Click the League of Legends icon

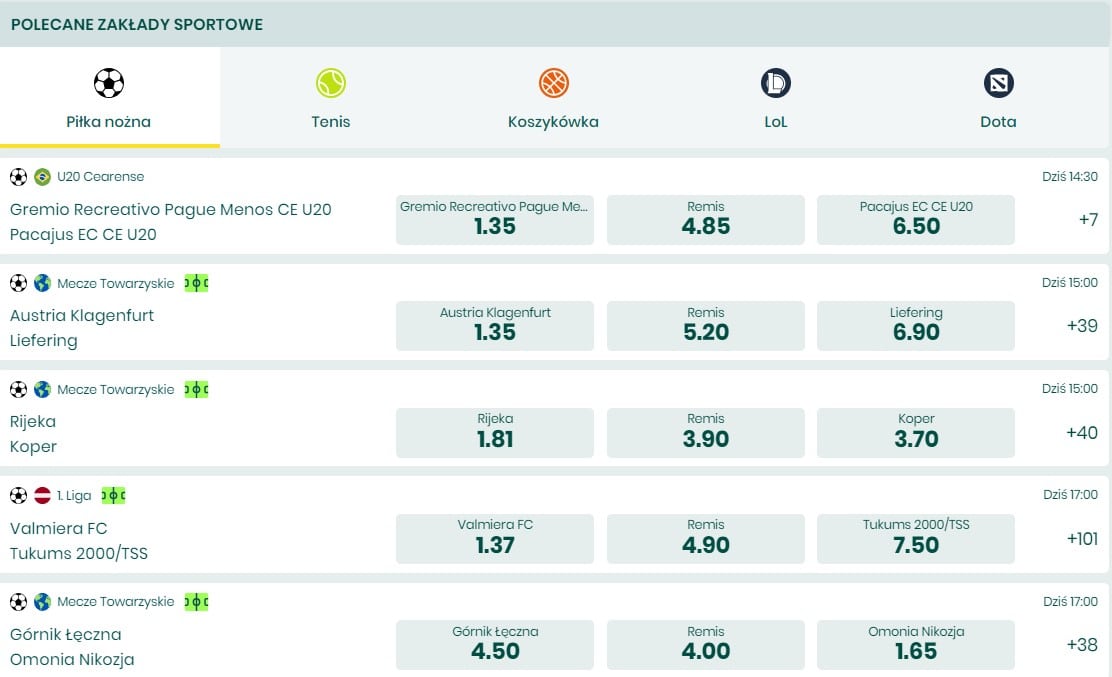click(x=775, y=82)
